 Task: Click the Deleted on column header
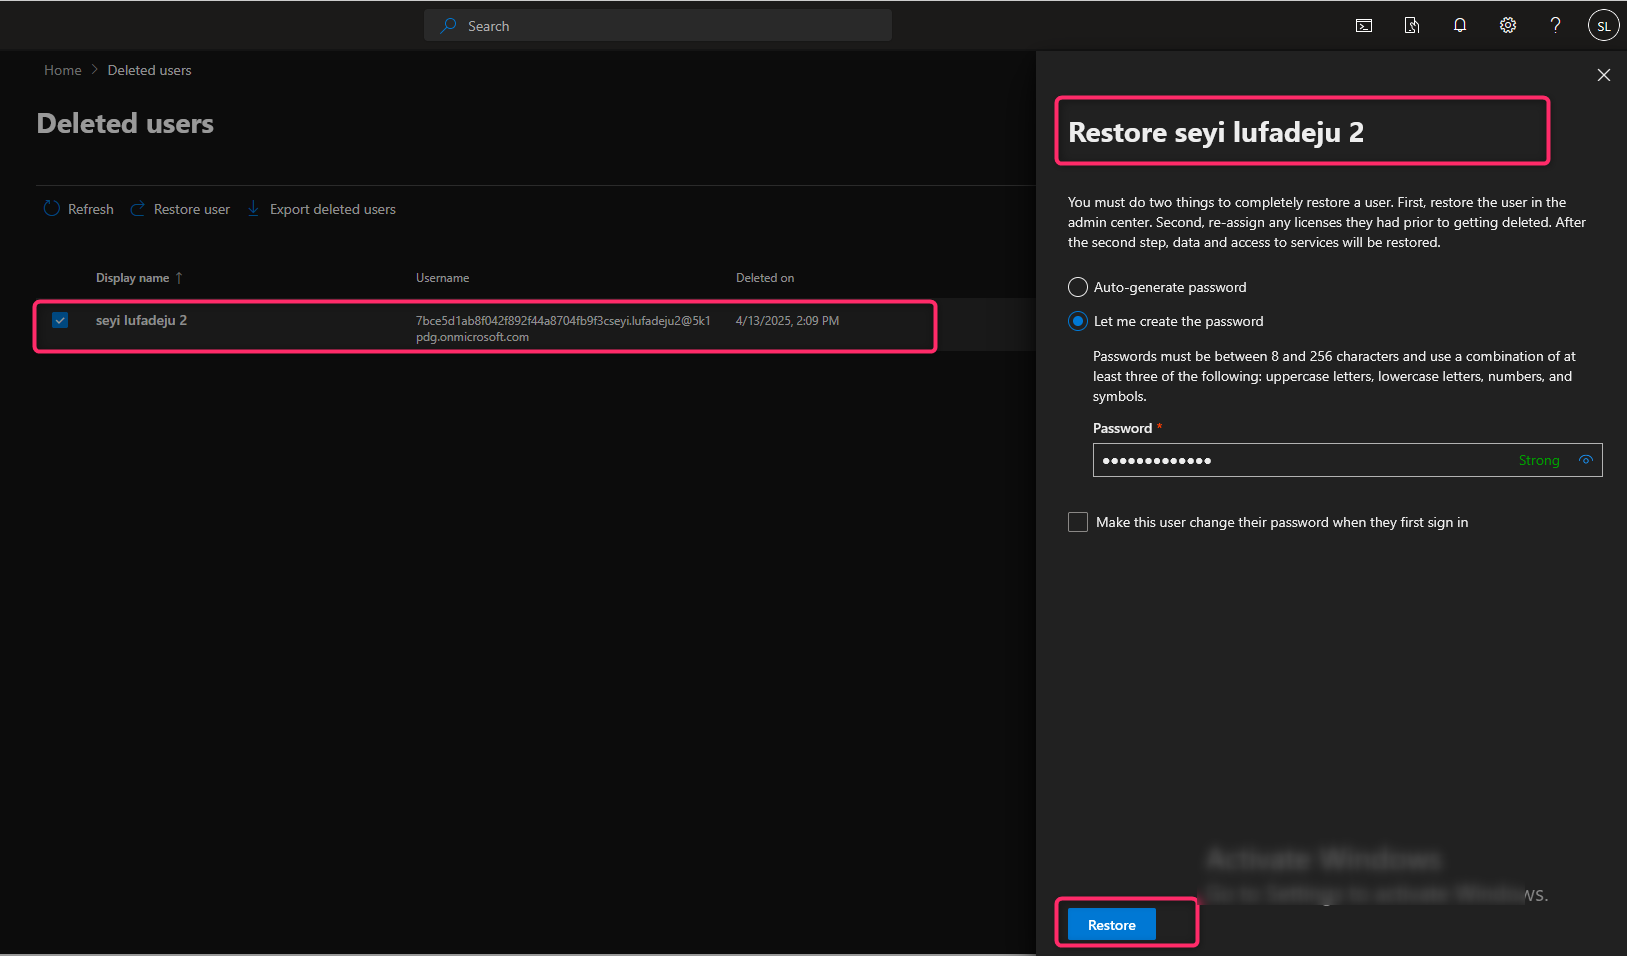coord(765,278)
